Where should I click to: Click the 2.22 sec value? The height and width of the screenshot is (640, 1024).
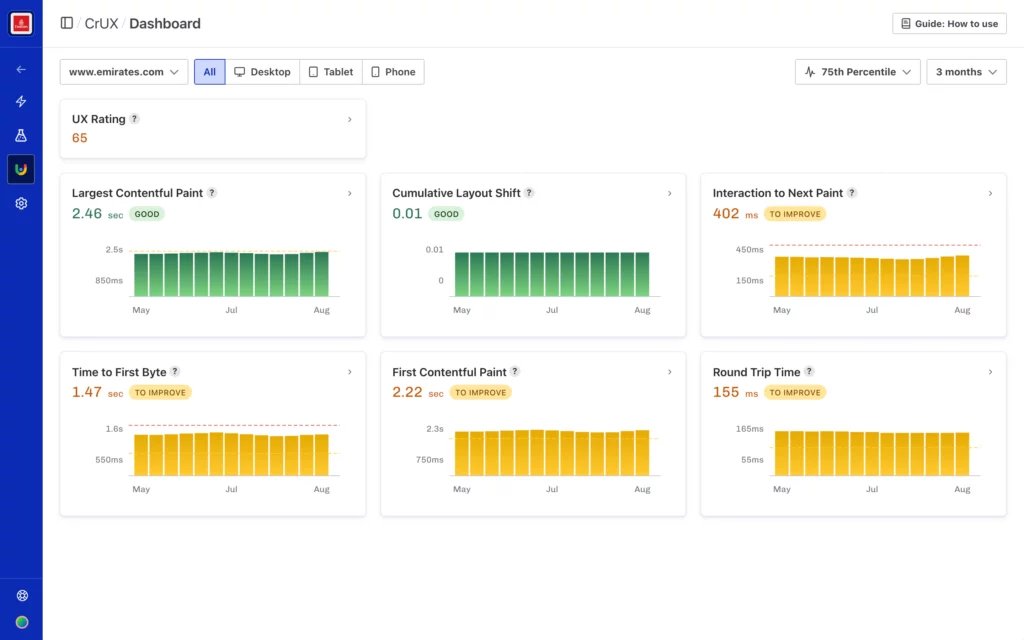418,392
